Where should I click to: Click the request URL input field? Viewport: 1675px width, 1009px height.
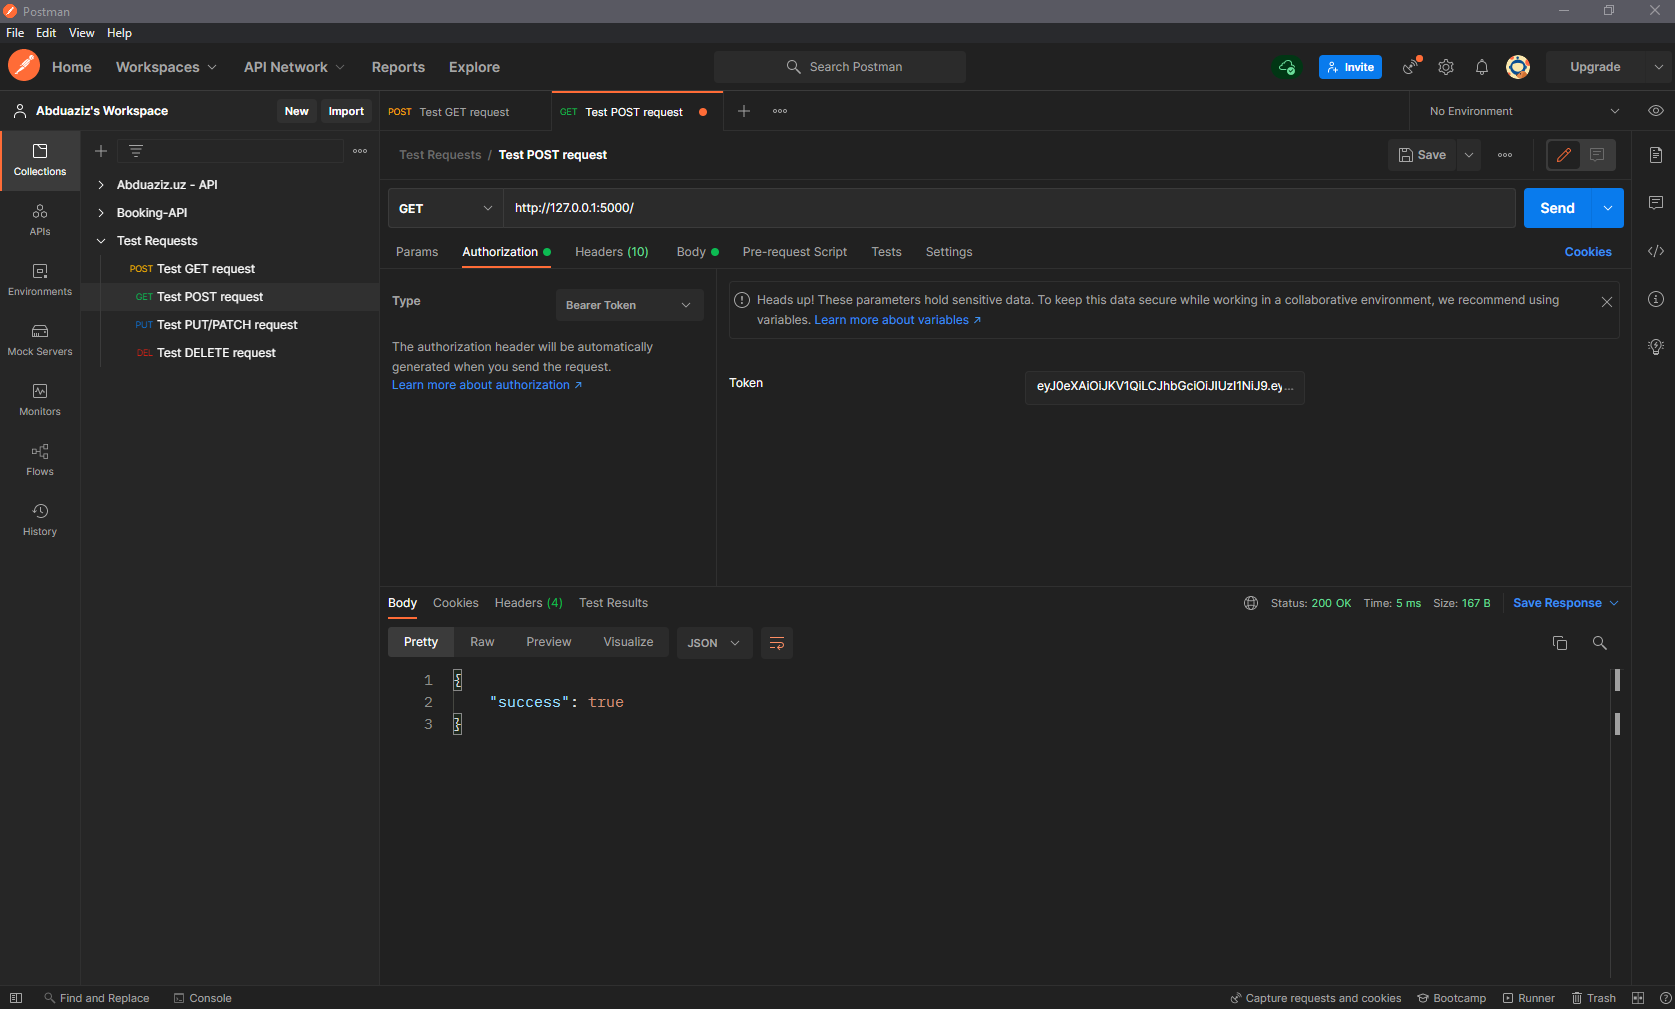coord(1009,208)
